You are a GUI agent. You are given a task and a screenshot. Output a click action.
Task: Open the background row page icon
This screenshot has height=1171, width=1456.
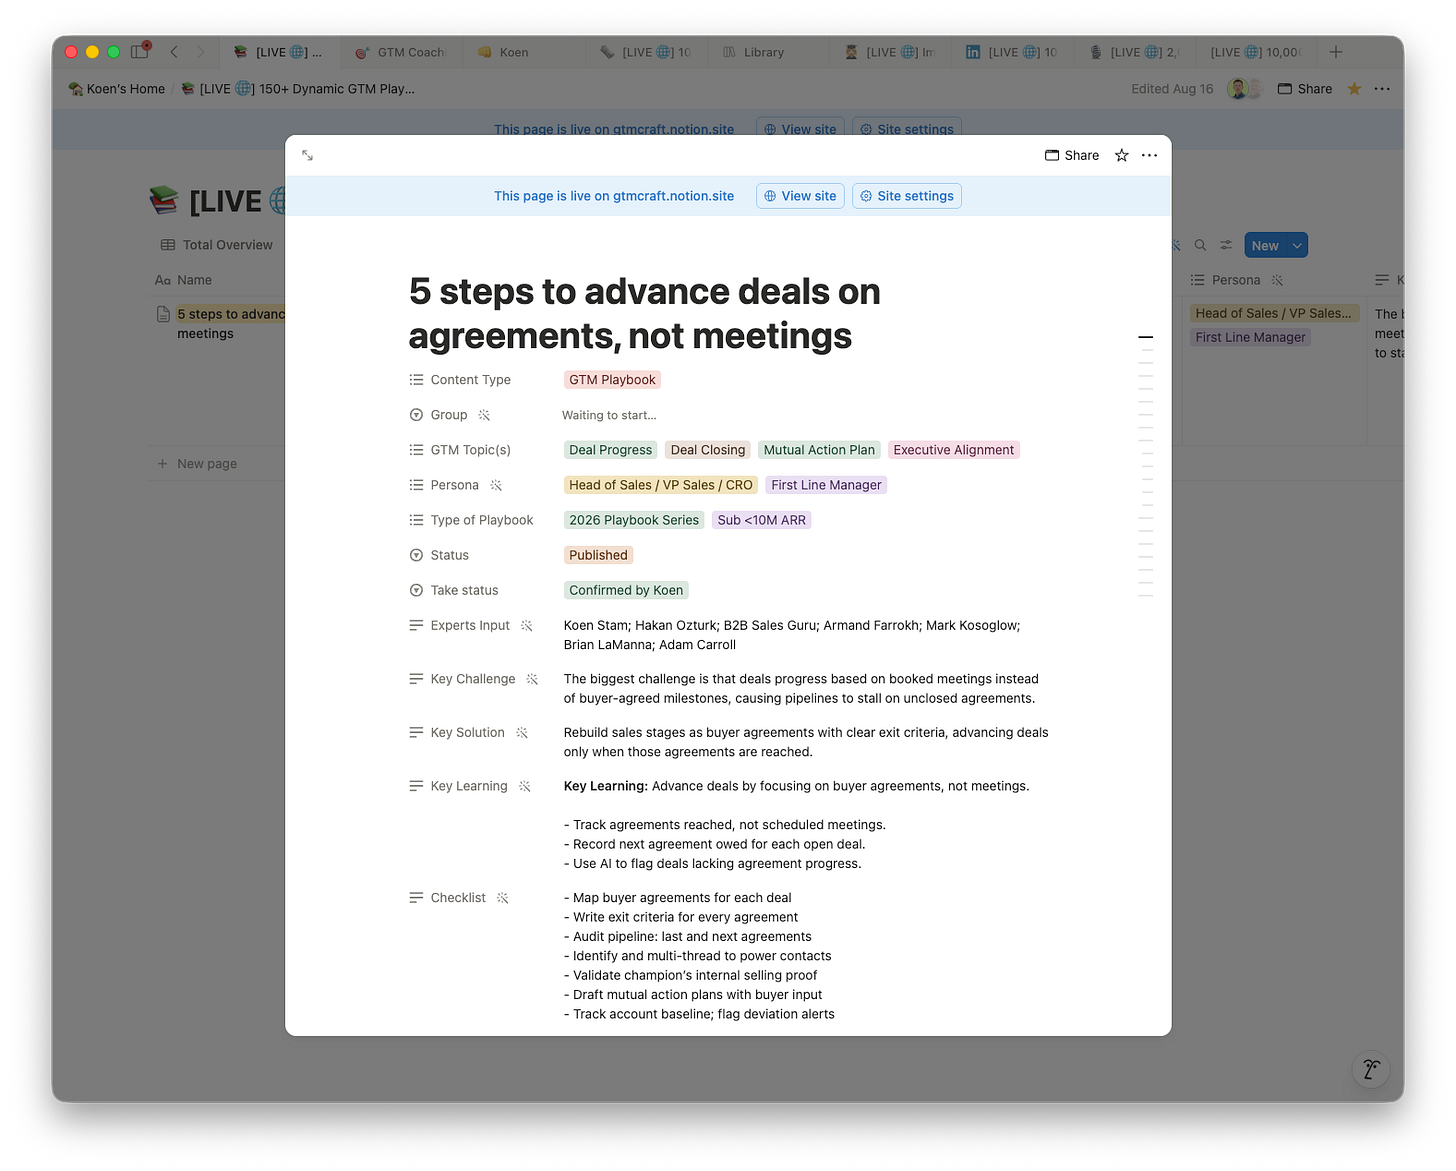163,314
